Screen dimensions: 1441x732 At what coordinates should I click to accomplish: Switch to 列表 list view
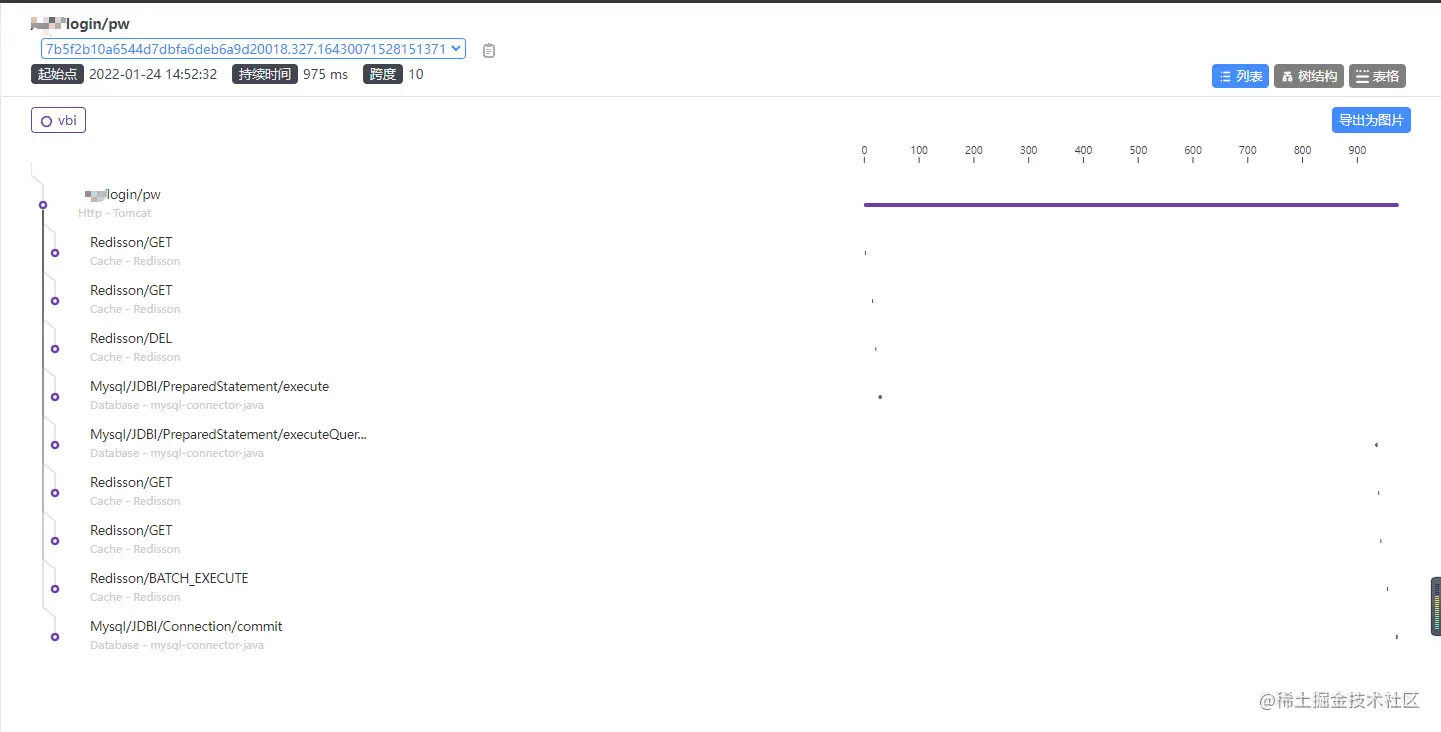pos(1240,76)
